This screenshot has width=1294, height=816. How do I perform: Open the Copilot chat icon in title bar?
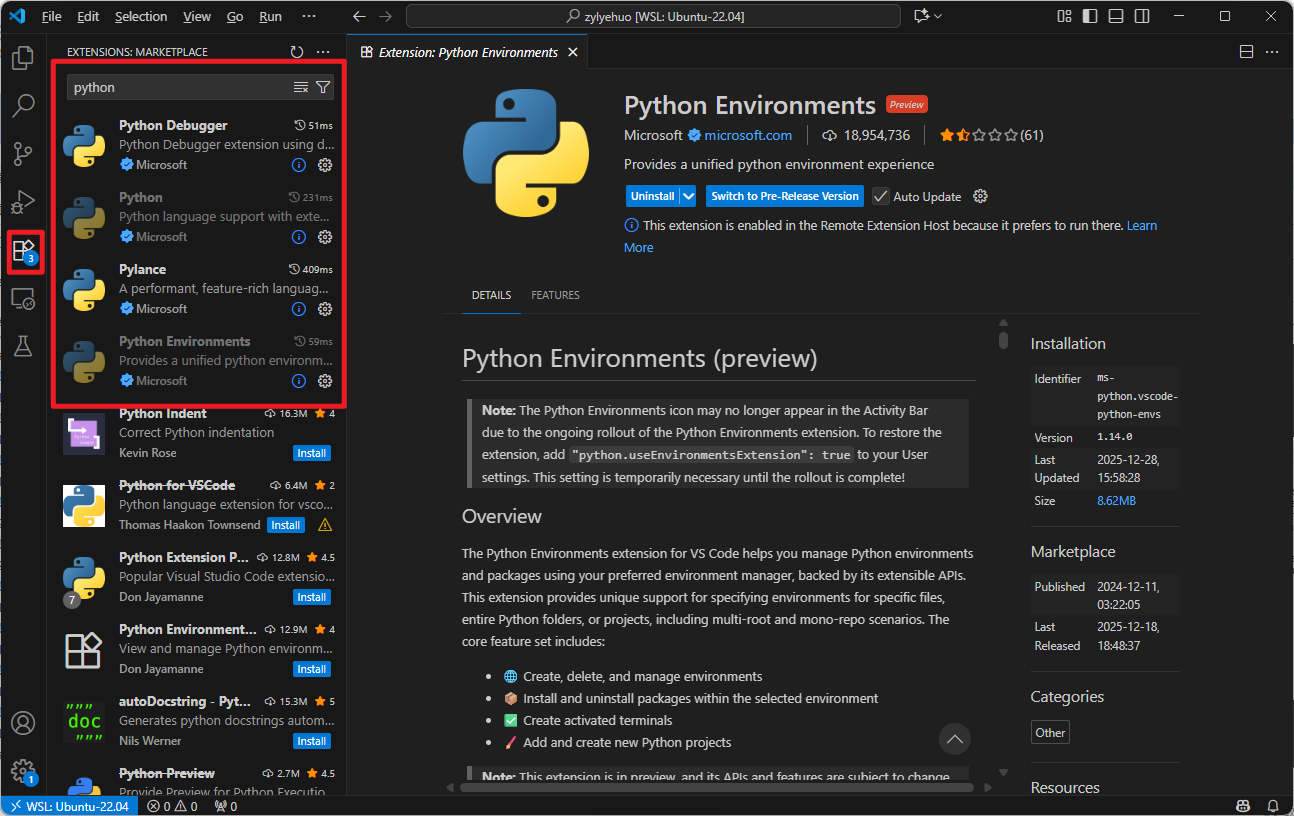pyautogui.click(x=921, y=17)
